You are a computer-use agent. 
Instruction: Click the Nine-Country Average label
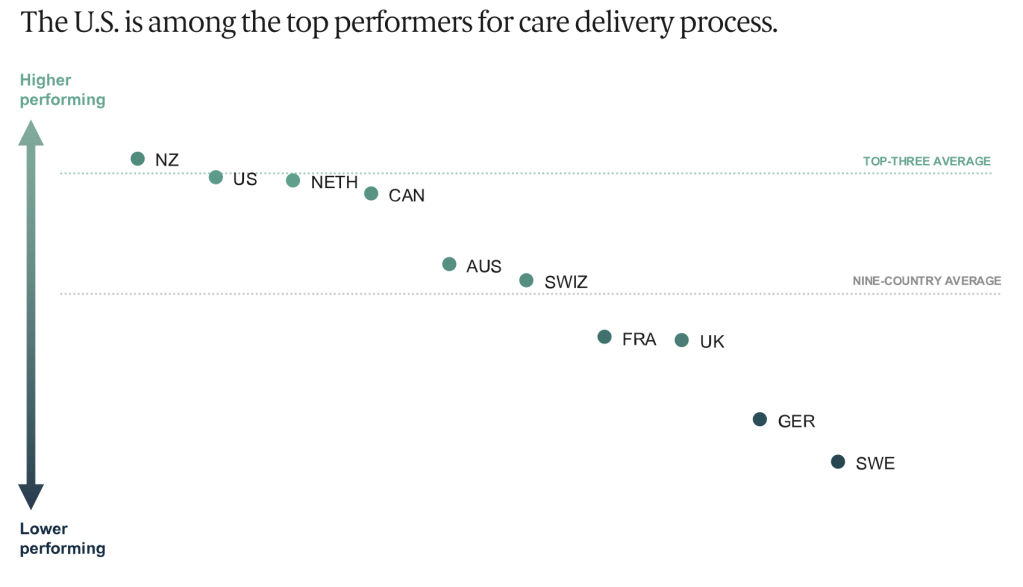point(926,281)
